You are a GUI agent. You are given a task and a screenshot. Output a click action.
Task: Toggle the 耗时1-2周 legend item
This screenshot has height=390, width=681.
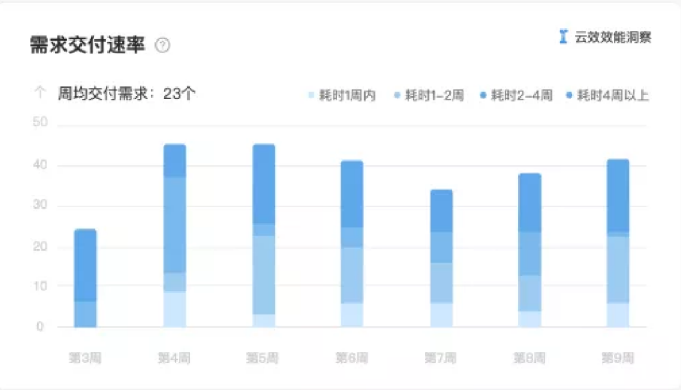click(x=429, y=95)
